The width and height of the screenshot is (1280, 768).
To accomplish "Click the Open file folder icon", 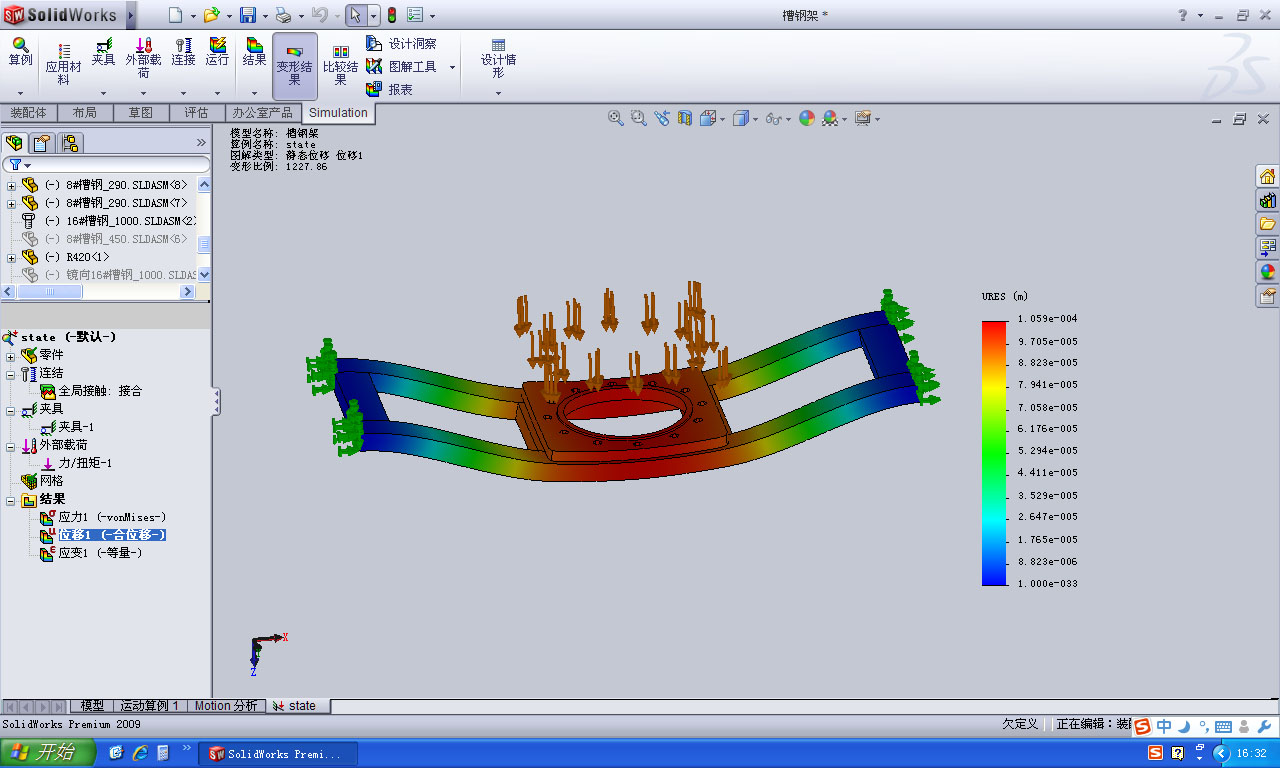I will (x=211, y=15).
